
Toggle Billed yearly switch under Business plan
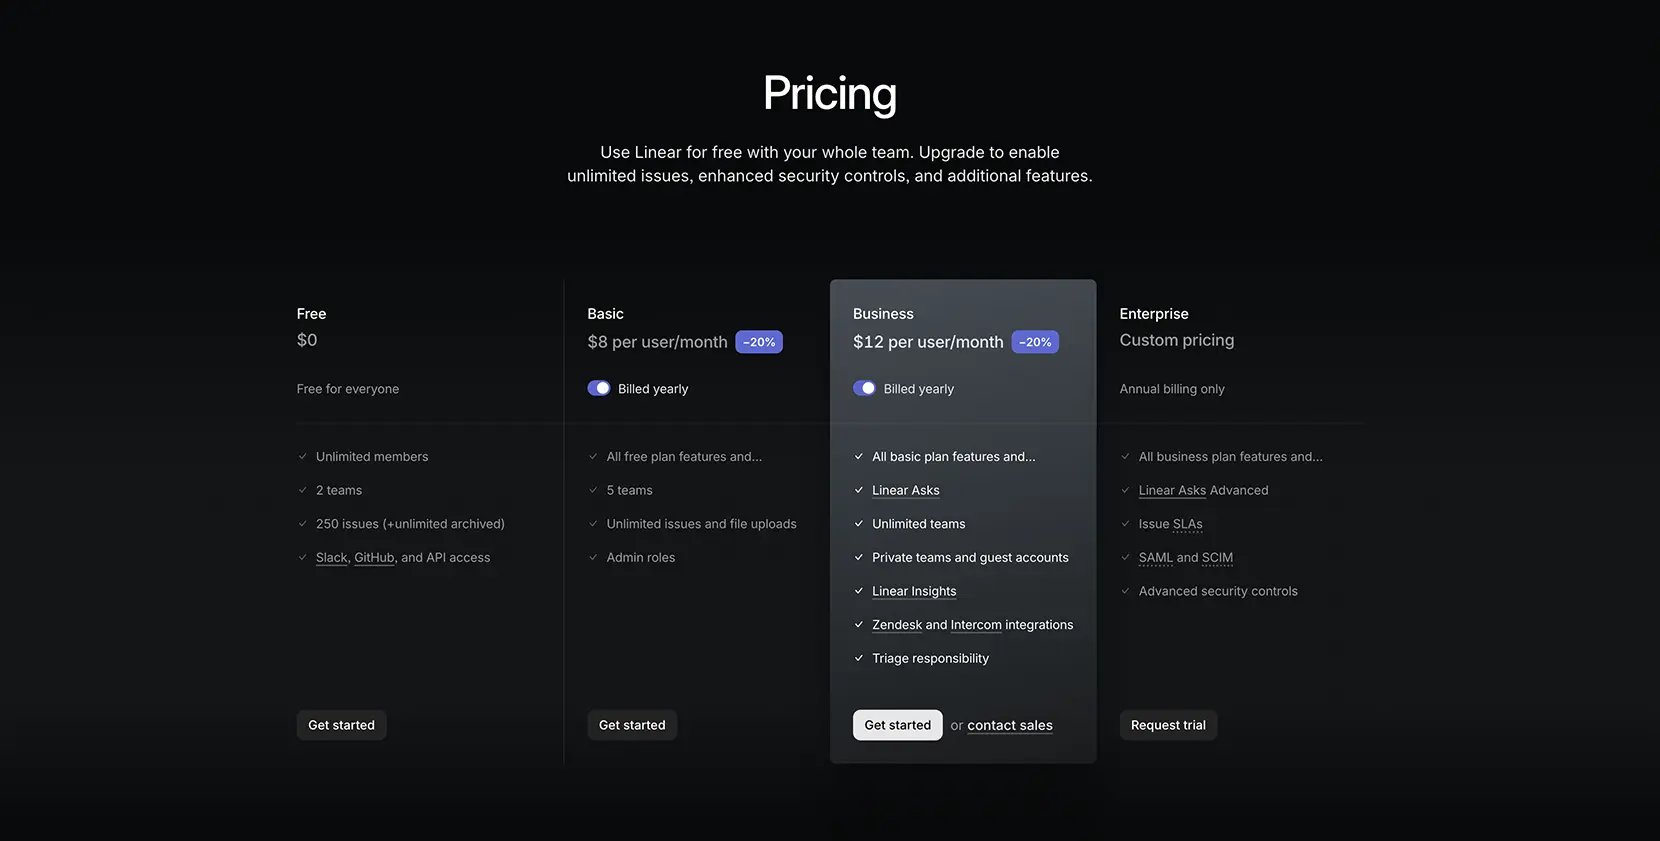coord(865,388)
